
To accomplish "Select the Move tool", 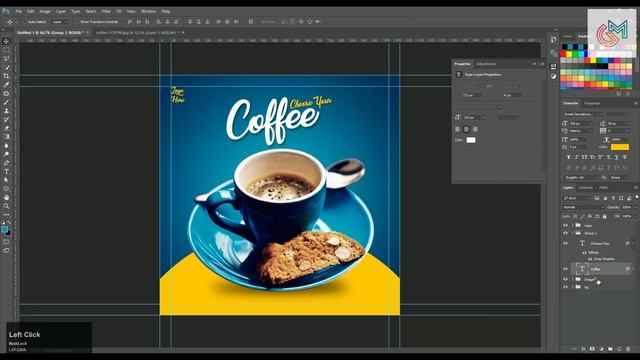I will pyautogui.click(x=6, y=41).
